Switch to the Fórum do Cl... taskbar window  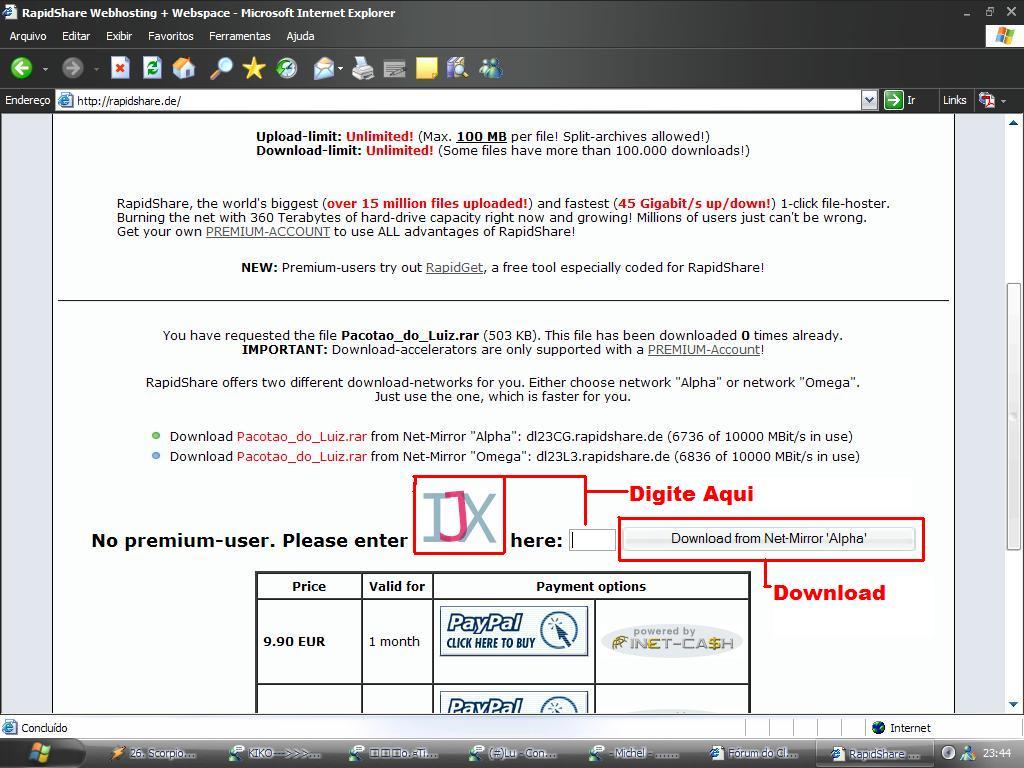(x=753, y=753)
